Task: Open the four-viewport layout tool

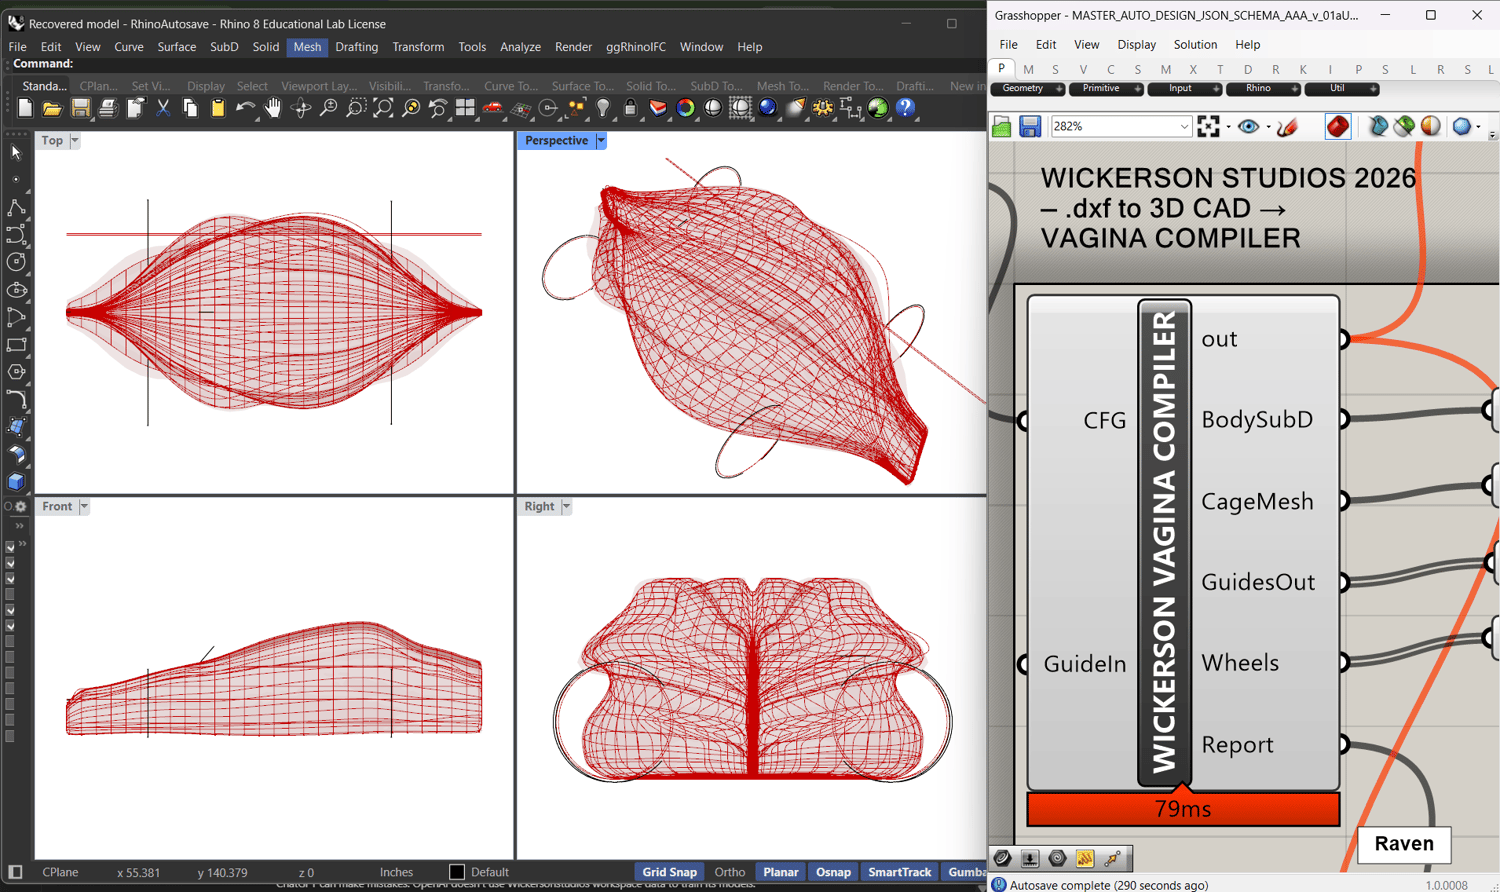Action: click(465, 108)
